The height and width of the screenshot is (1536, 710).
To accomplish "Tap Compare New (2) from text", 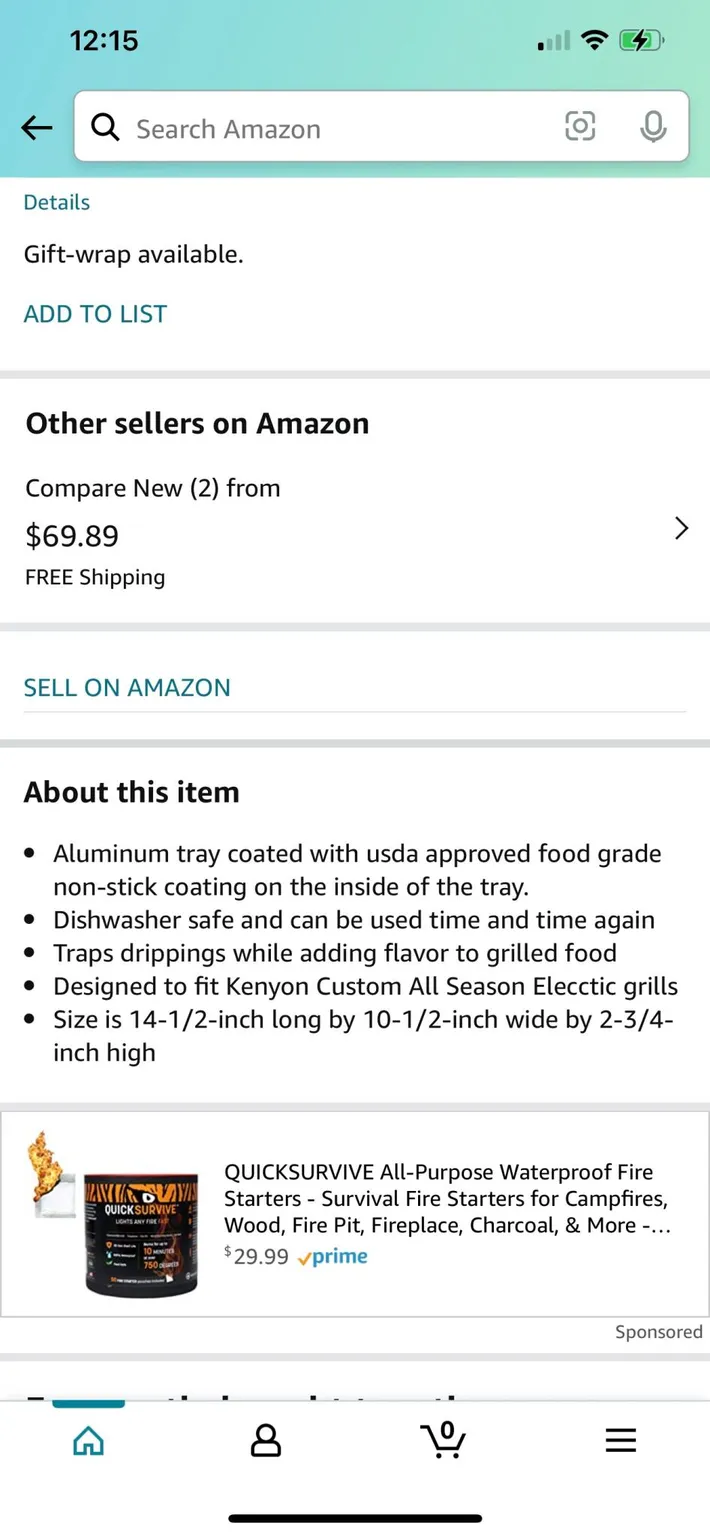I will click(153, 488).
